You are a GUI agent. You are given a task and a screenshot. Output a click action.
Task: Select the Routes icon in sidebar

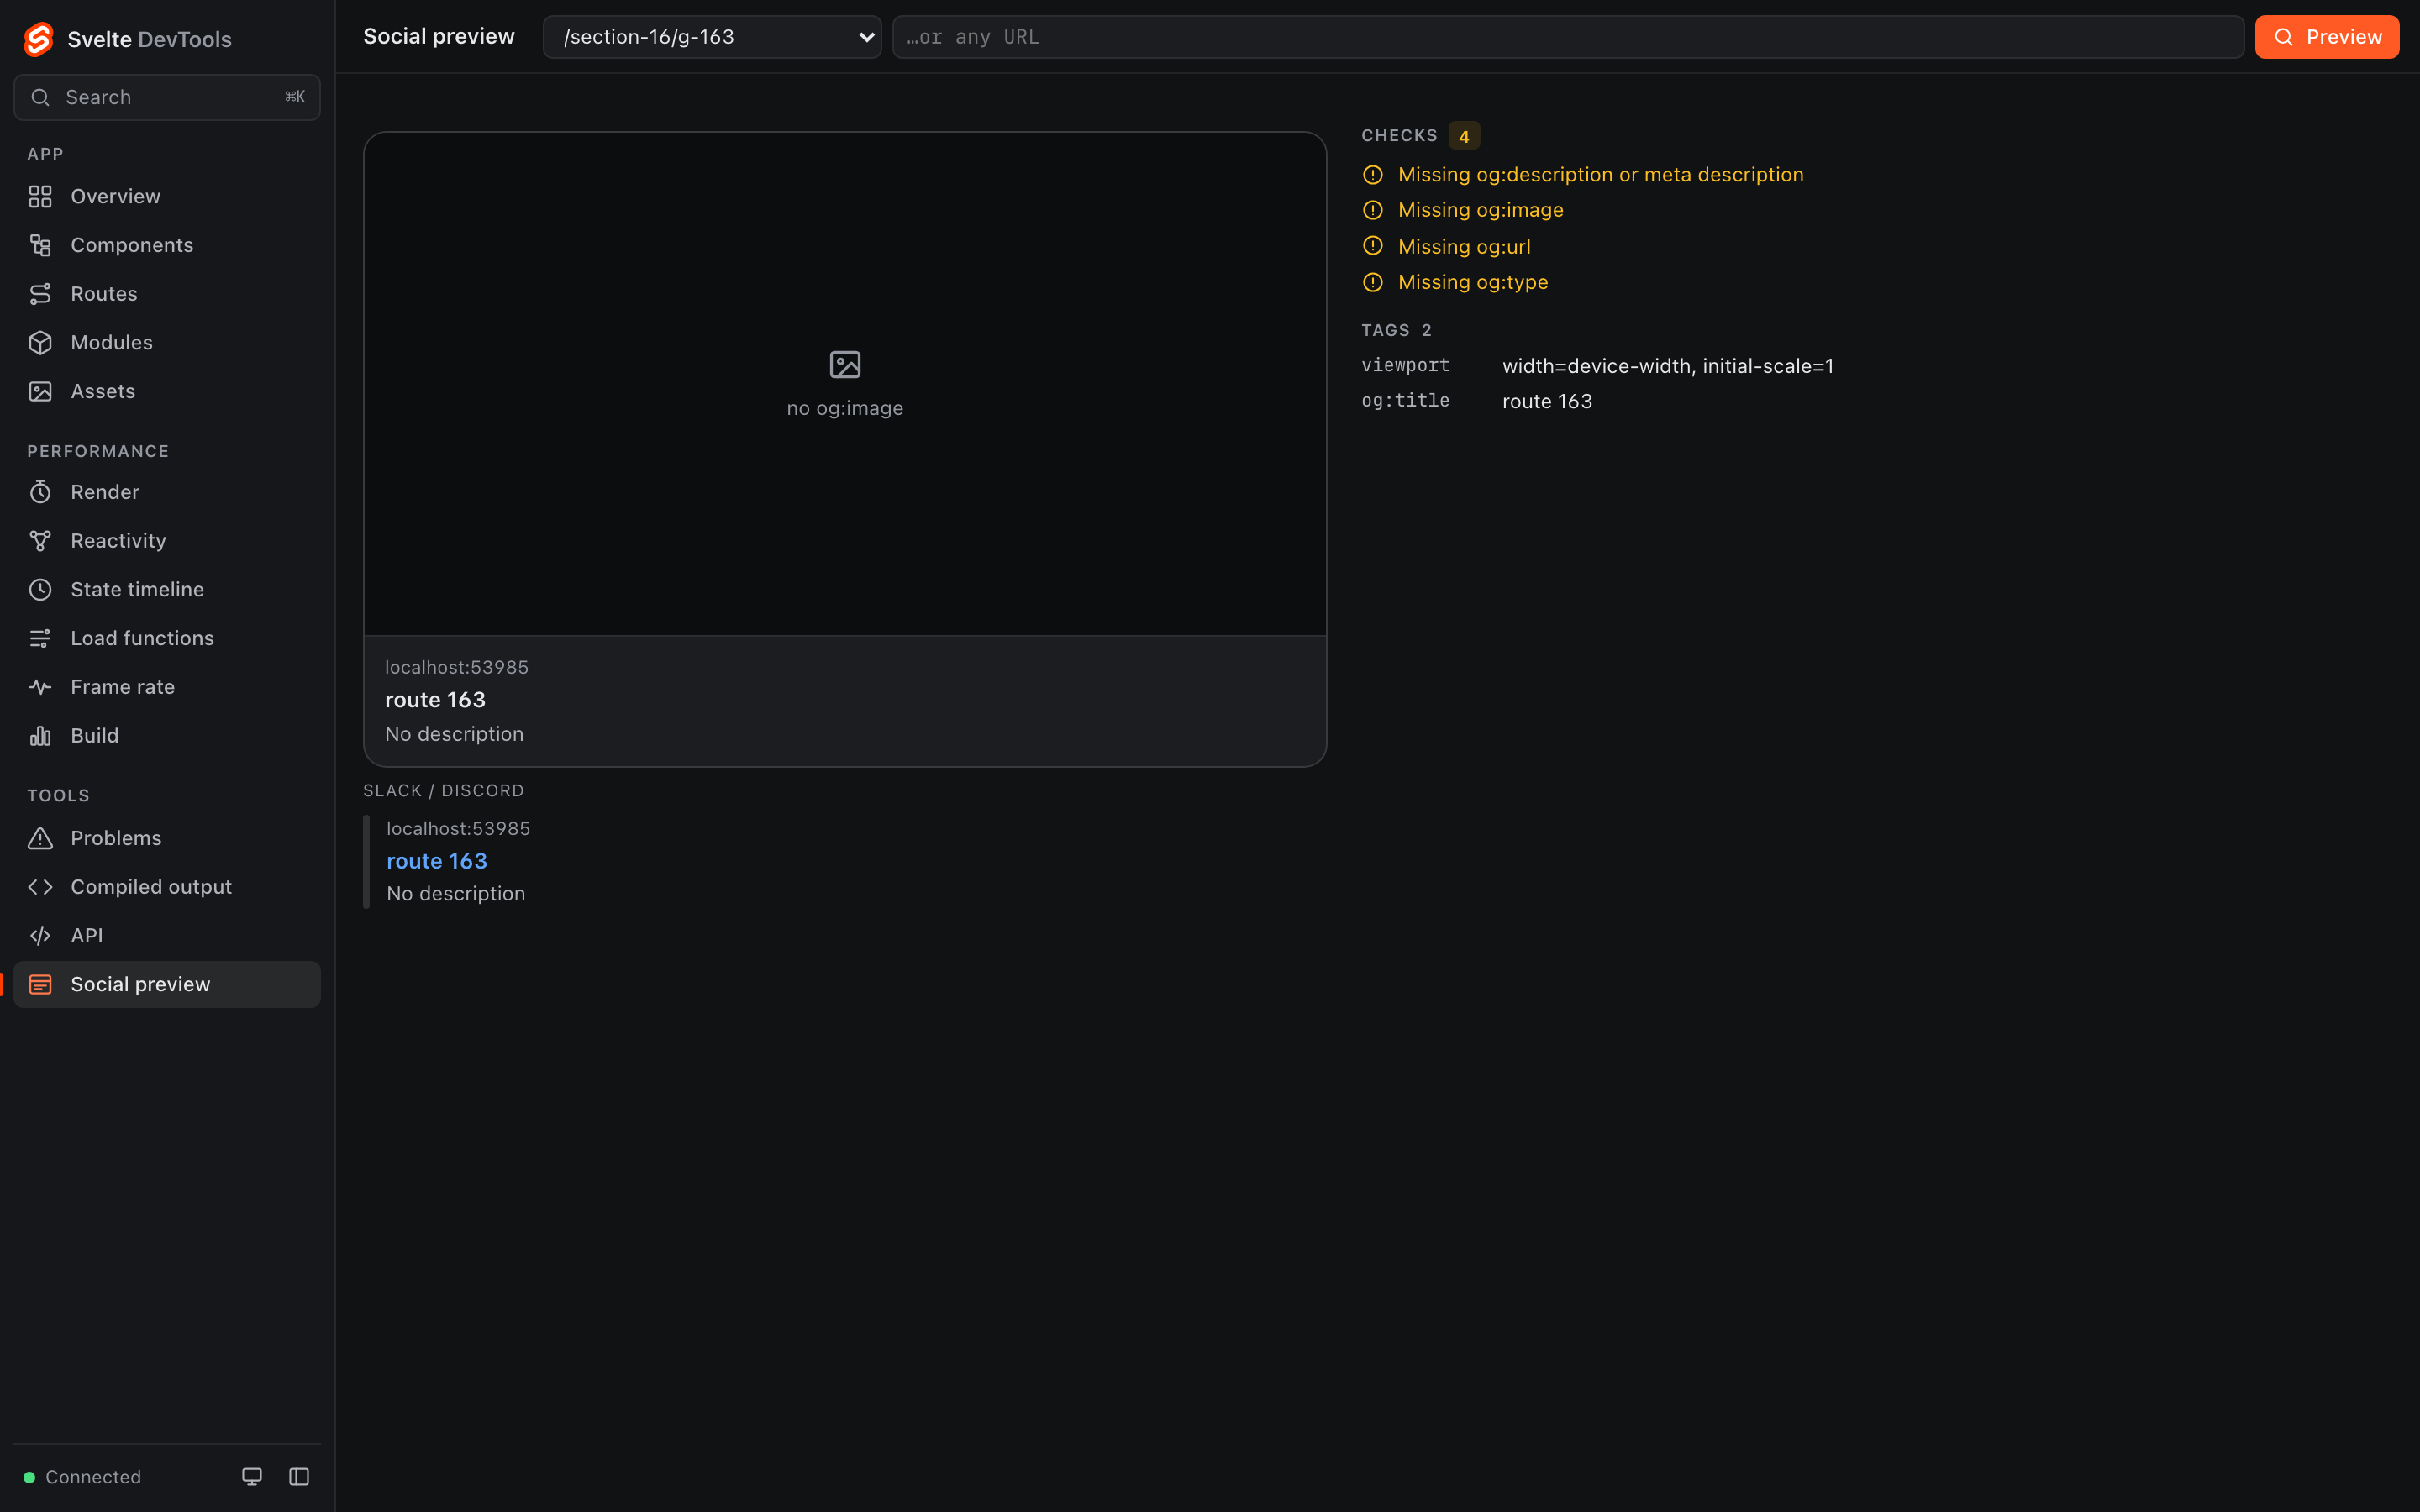coord(40,294)
